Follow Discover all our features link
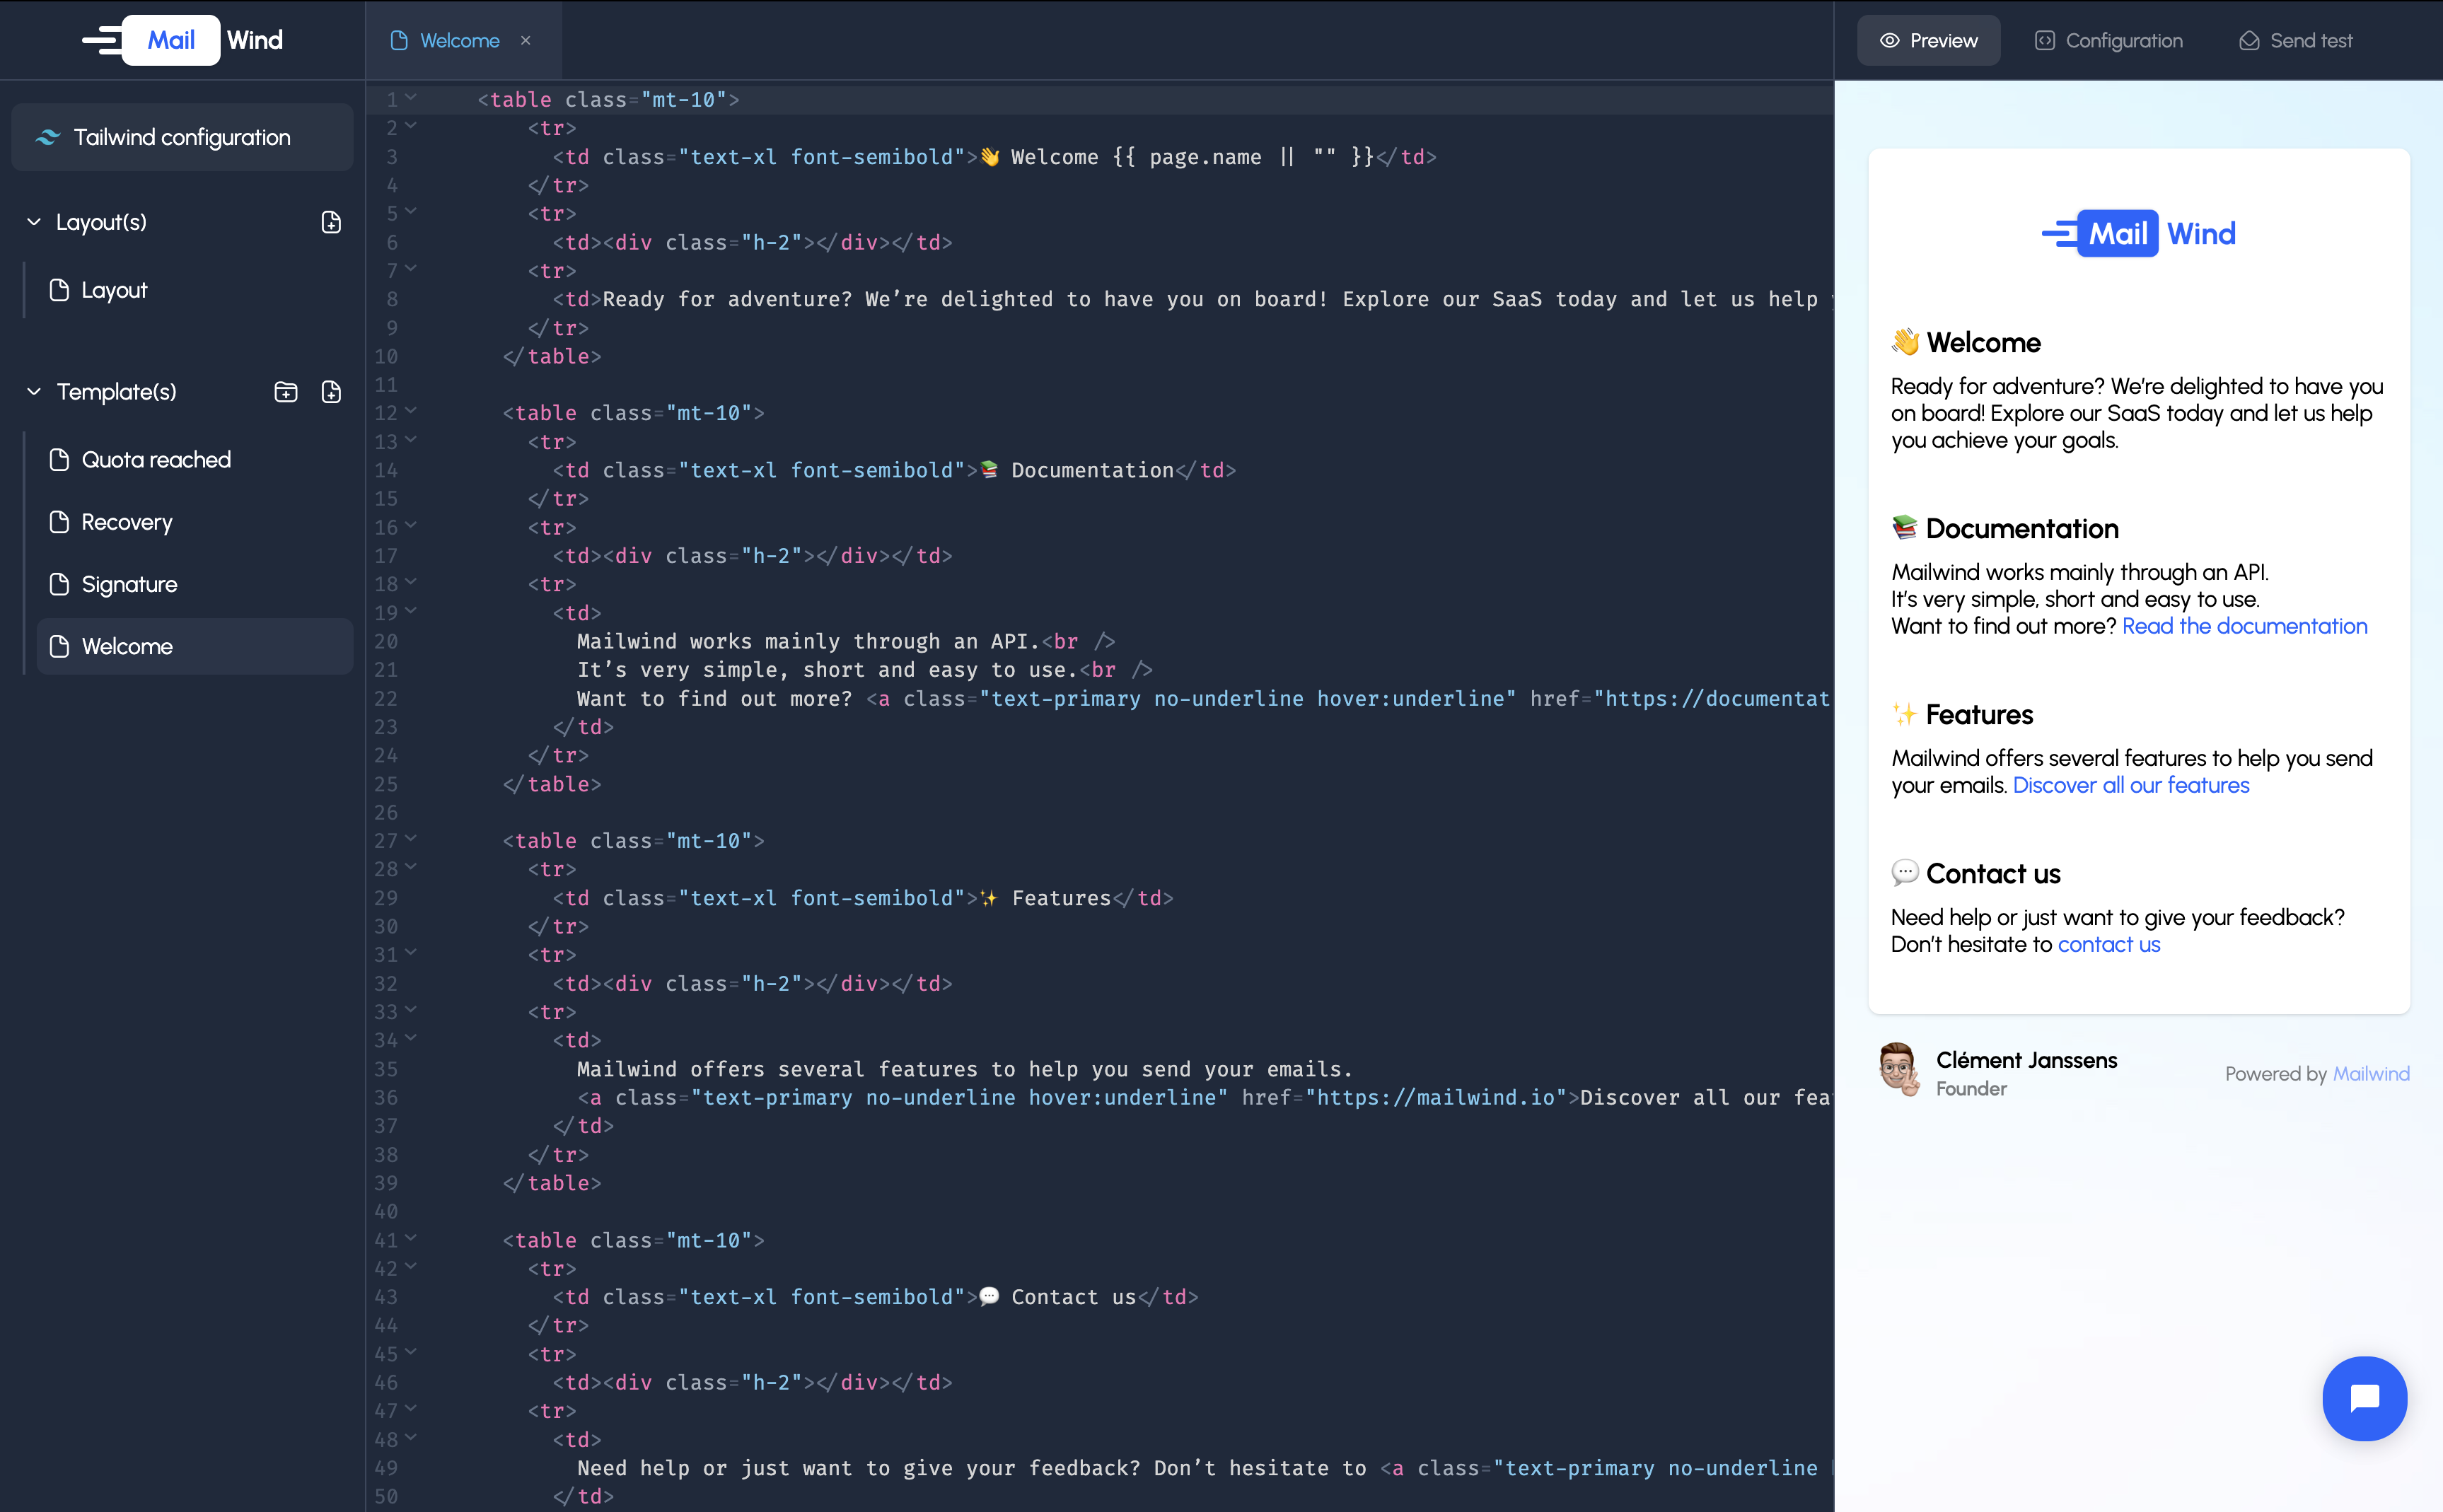Viewport: 2443px width, 1512px height. pos(2130,785)
